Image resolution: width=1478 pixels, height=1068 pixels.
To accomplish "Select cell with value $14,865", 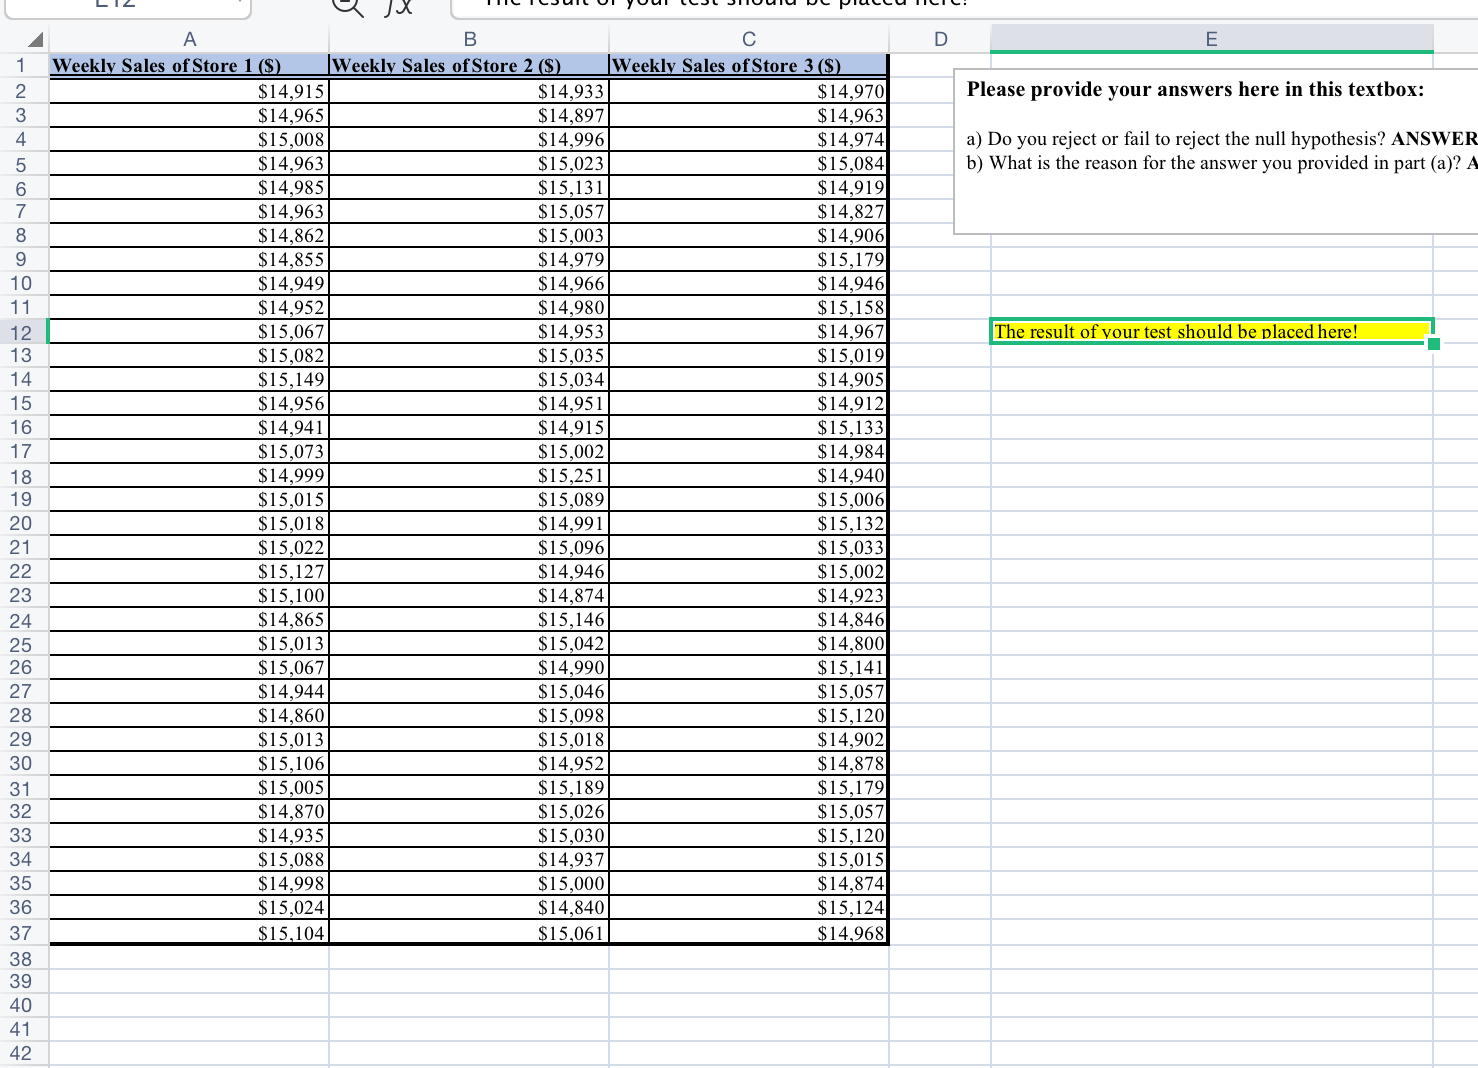I will 189,619.
